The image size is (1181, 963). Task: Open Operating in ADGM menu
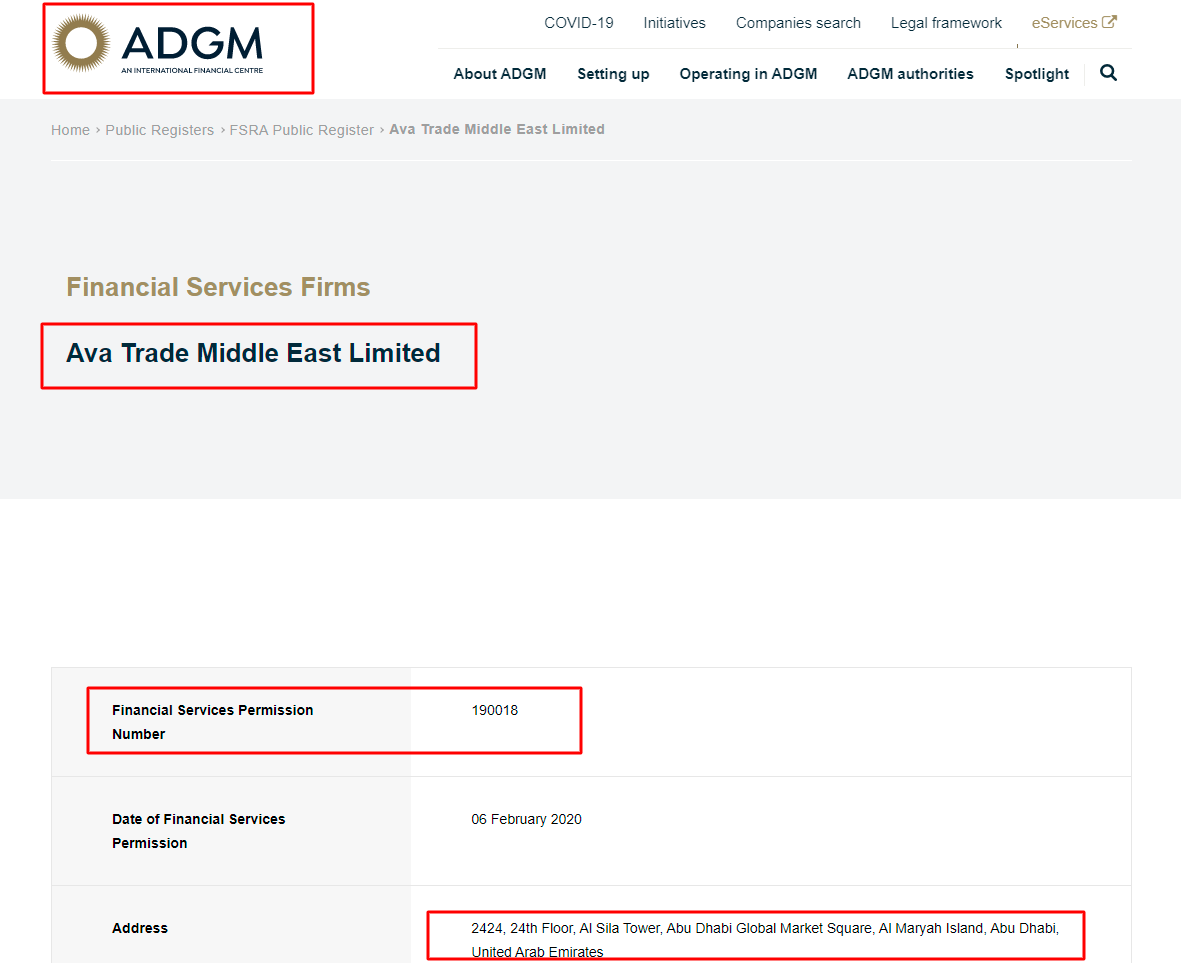click(x=748, y=74)
